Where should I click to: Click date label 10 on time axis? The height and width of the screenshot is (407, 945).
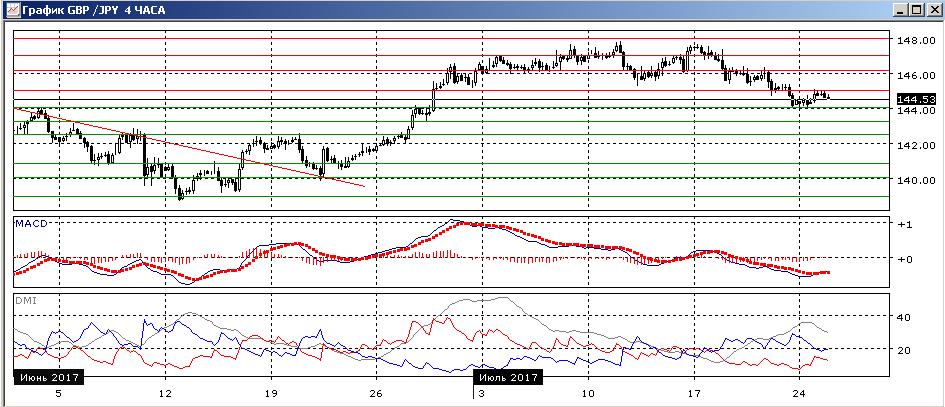point(588,394)
